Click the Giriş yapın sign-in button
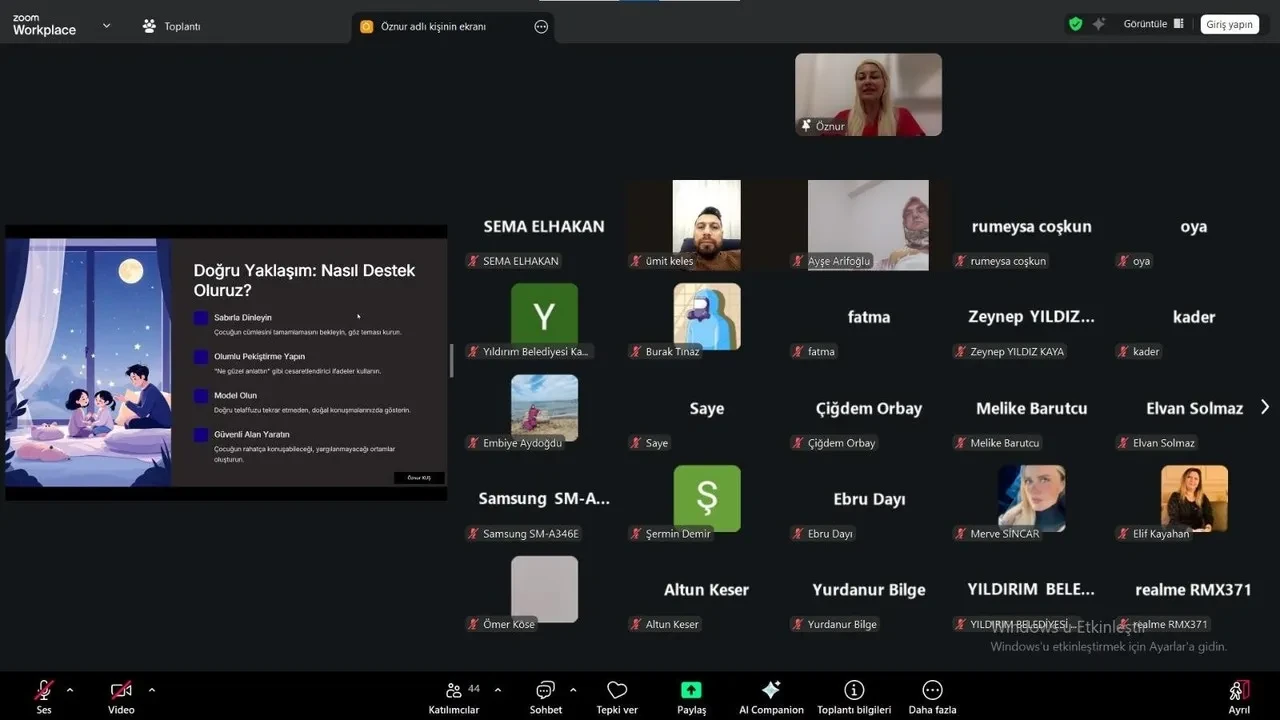 coord(1229,24)
